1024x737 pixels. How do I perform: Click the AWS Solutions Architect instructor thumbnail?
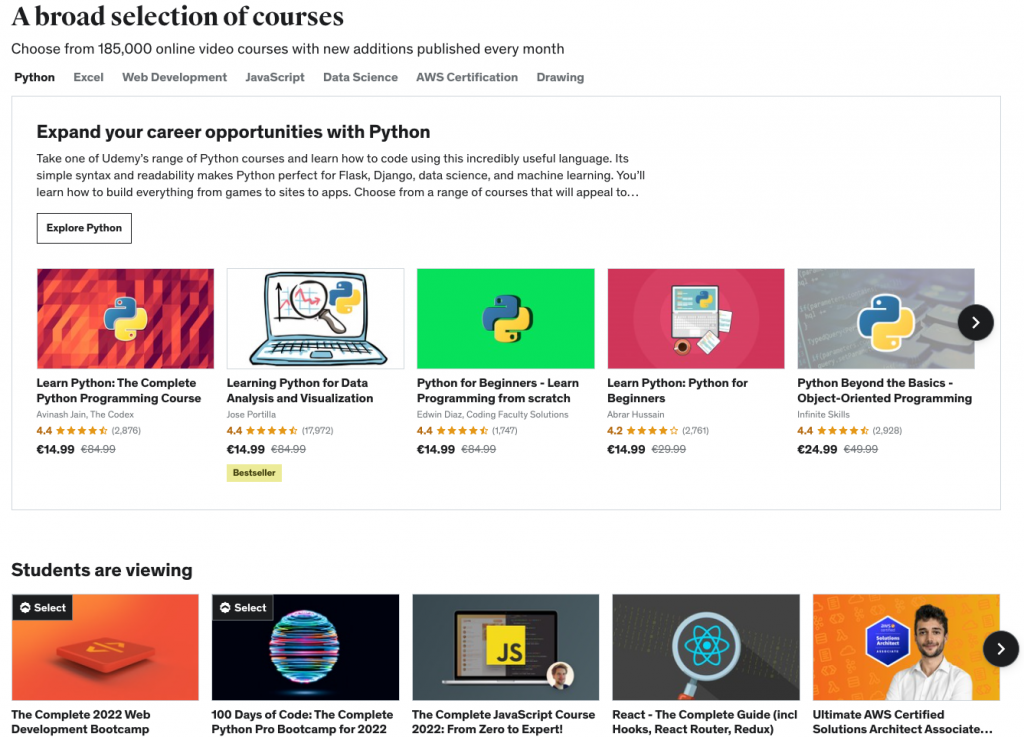(x=906, y=647)
